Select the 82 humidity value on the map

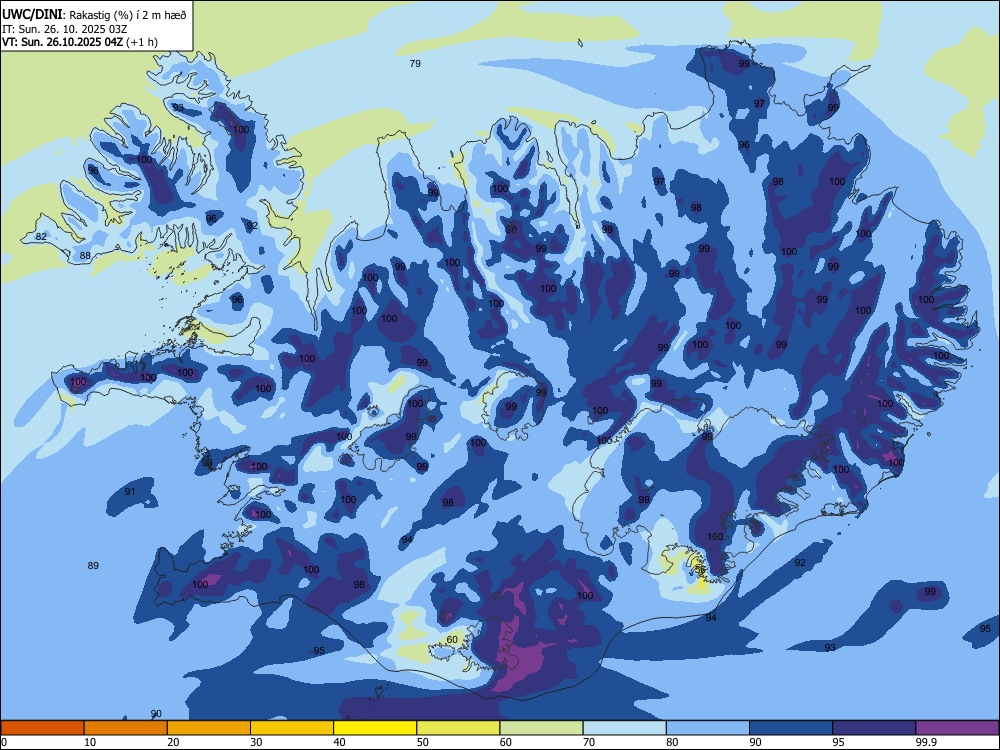coord(41,237)
